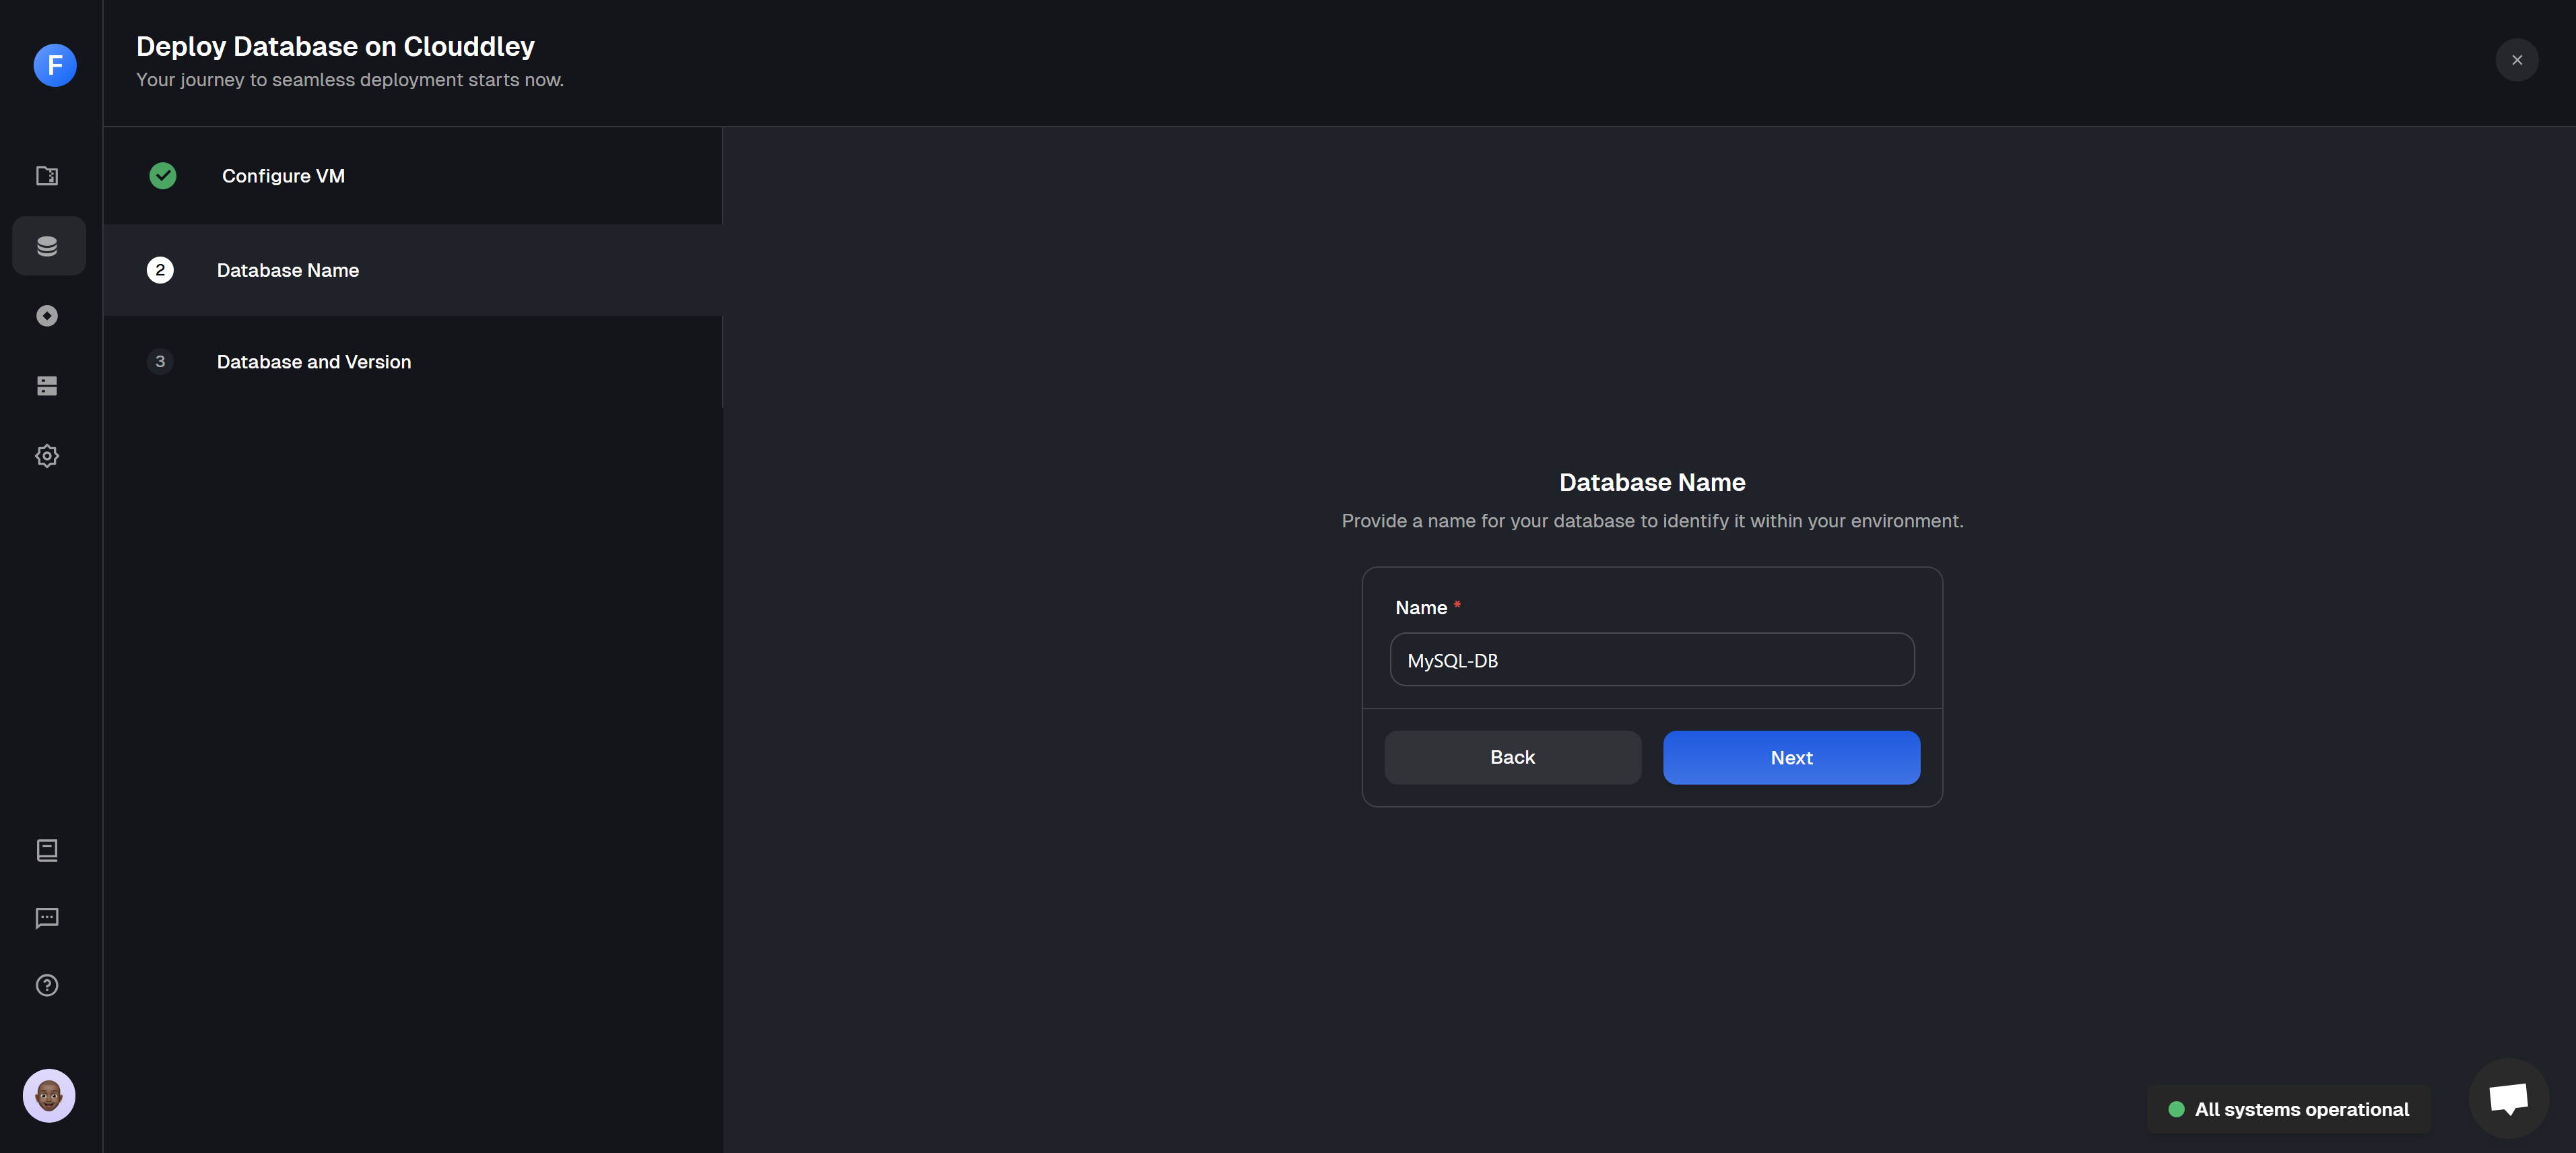Viewport: 2576px width, 1153px height.
Task: Select the Database Name step
Action: point(288,270)
